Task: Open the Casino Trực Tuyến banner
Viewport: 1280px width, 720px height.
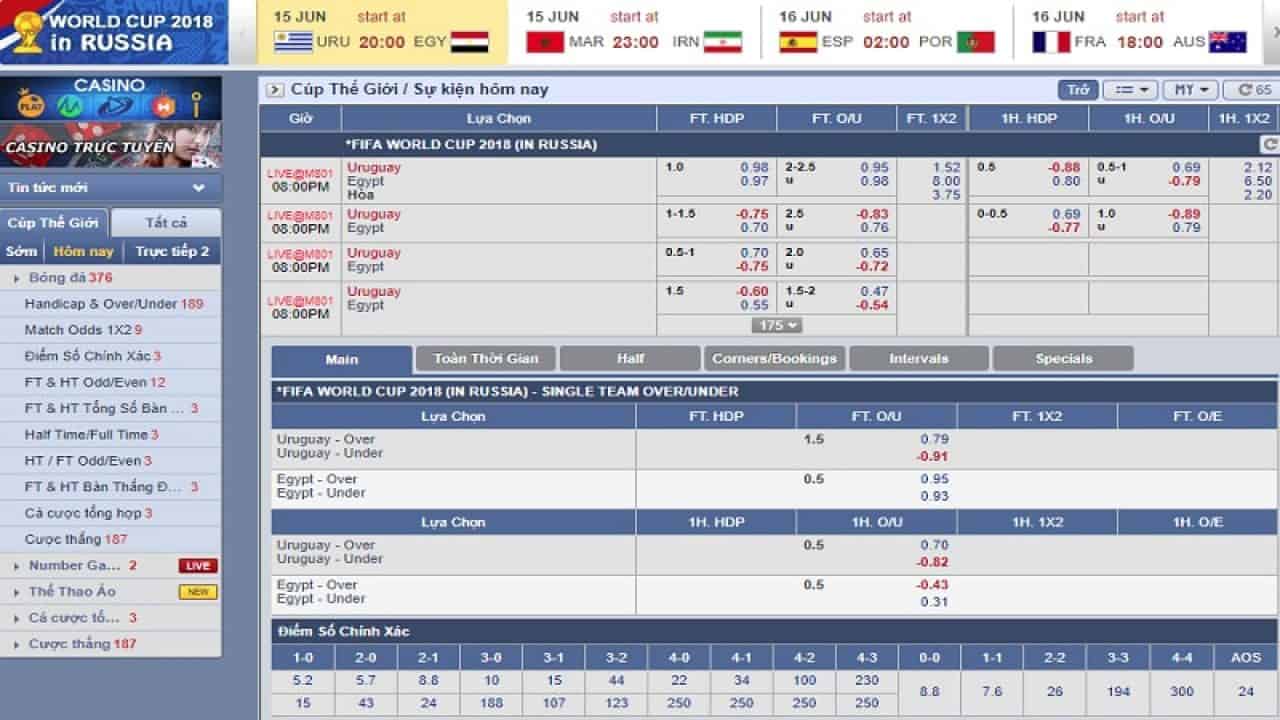Action: coord(111,145)
